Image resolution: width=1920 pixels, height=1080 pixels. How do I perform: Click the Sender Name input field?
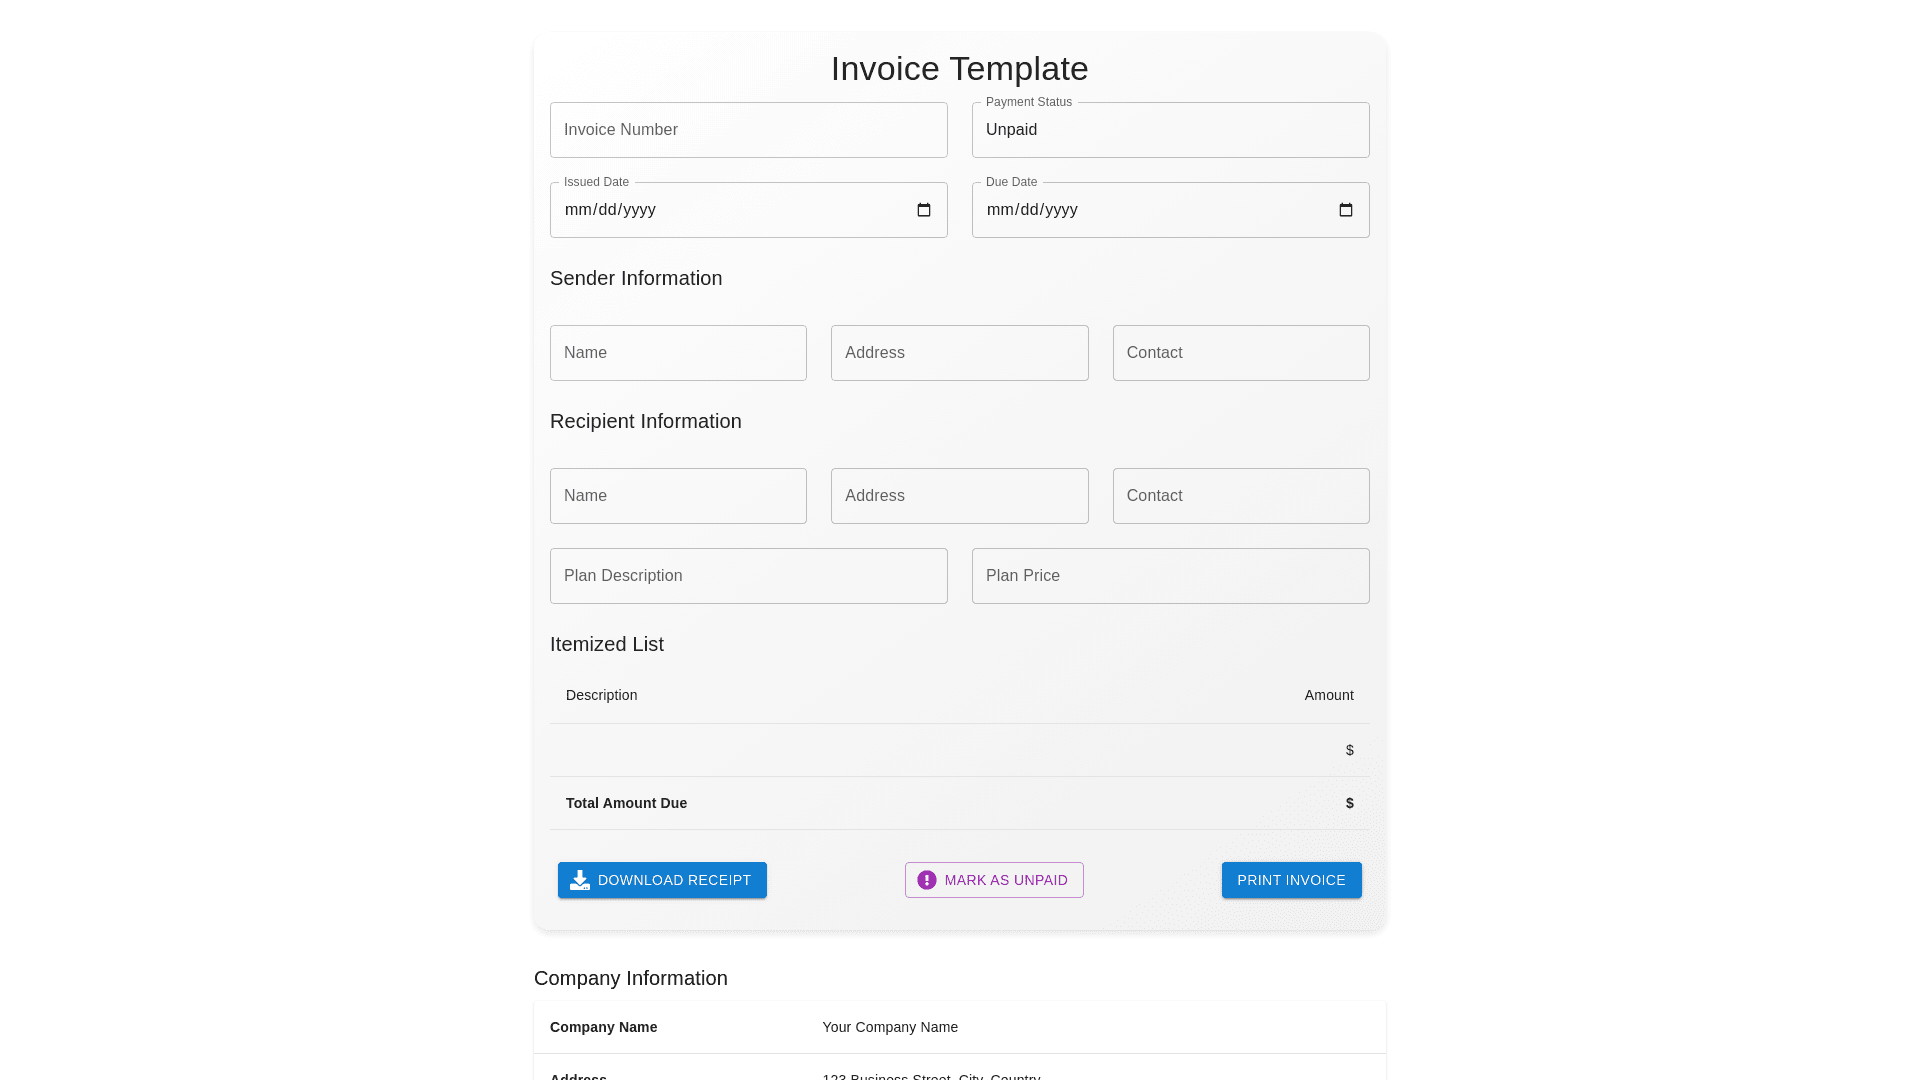click(678, 353)
